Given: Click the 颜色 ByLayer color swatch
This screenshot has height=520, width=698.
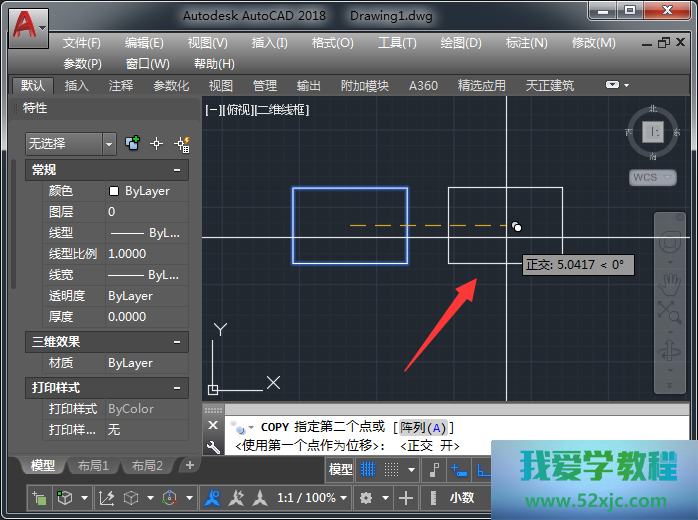Looking at the screenshot, I should (114, 191).
